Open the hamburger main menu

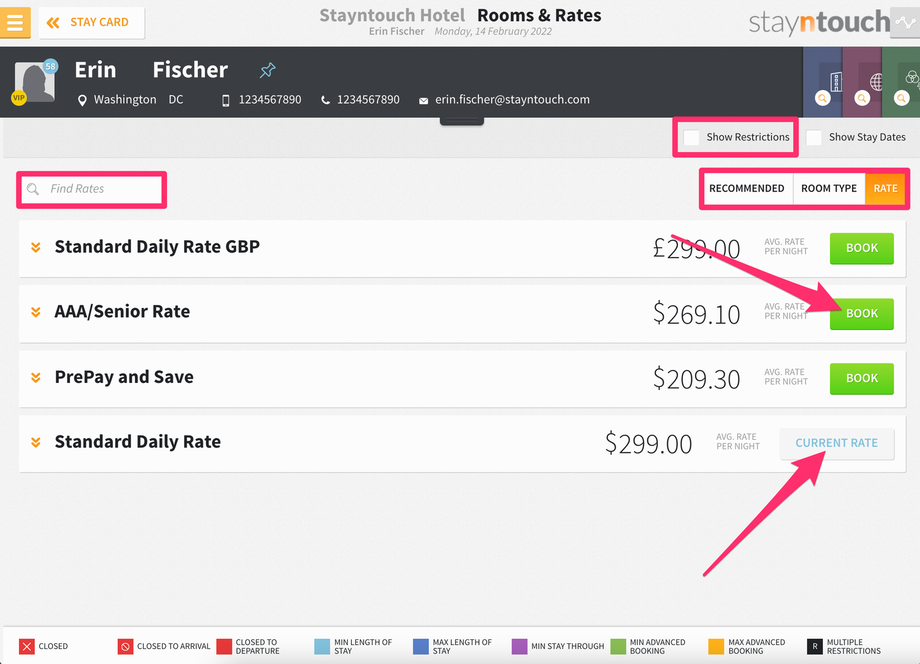tap(15, 23)
